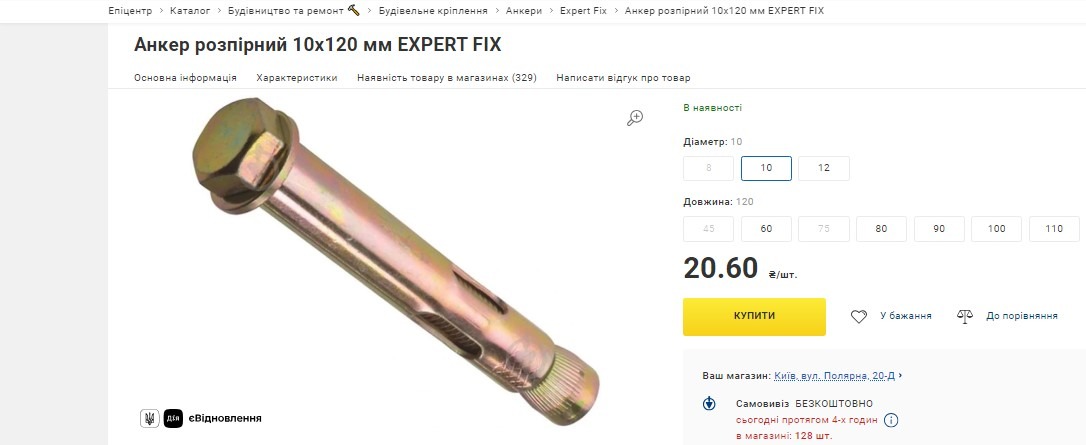Click the hammer icon in breadcrumbs
Image resolution: width=1086 pixels, height=445 pixels.
pyautogui.click(x=354, y=10)
